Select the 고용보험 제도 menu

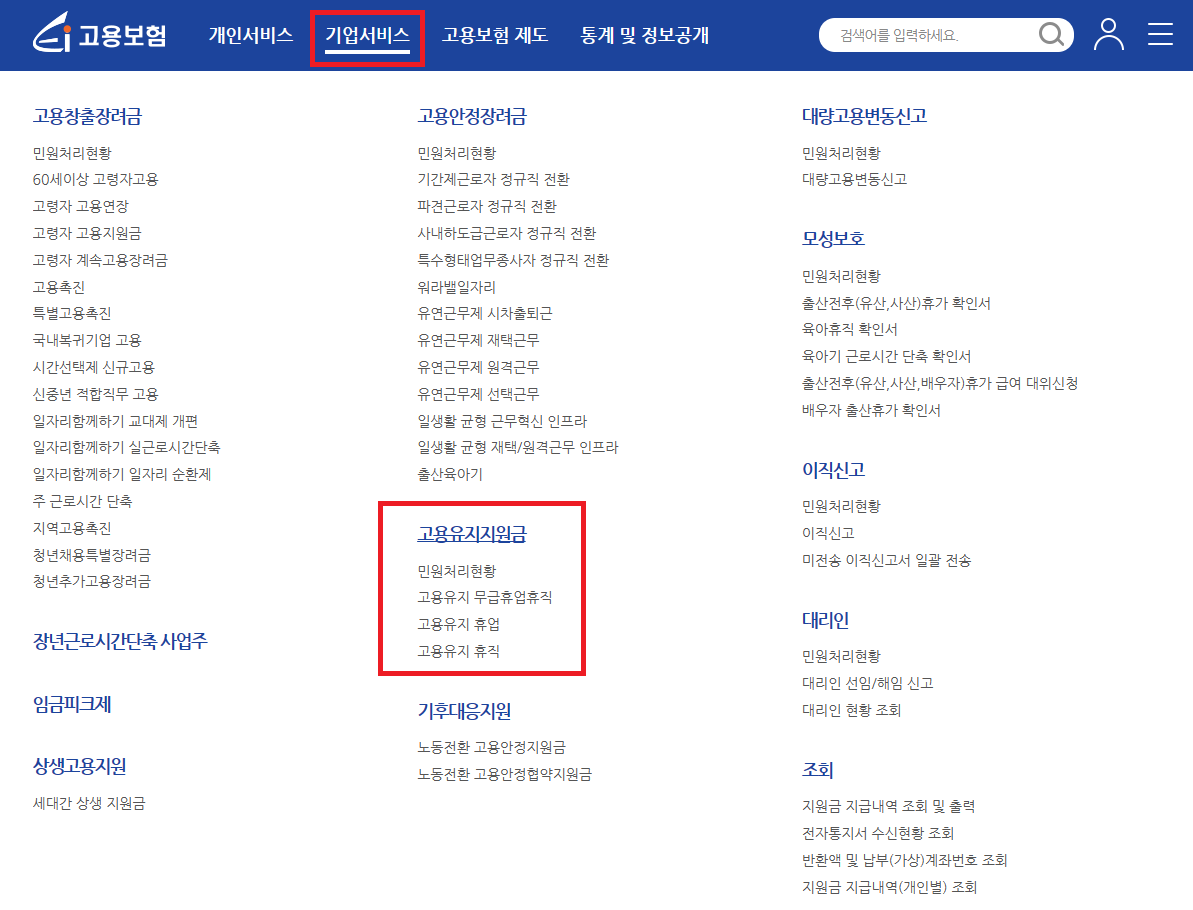click(x=495, y=34)
